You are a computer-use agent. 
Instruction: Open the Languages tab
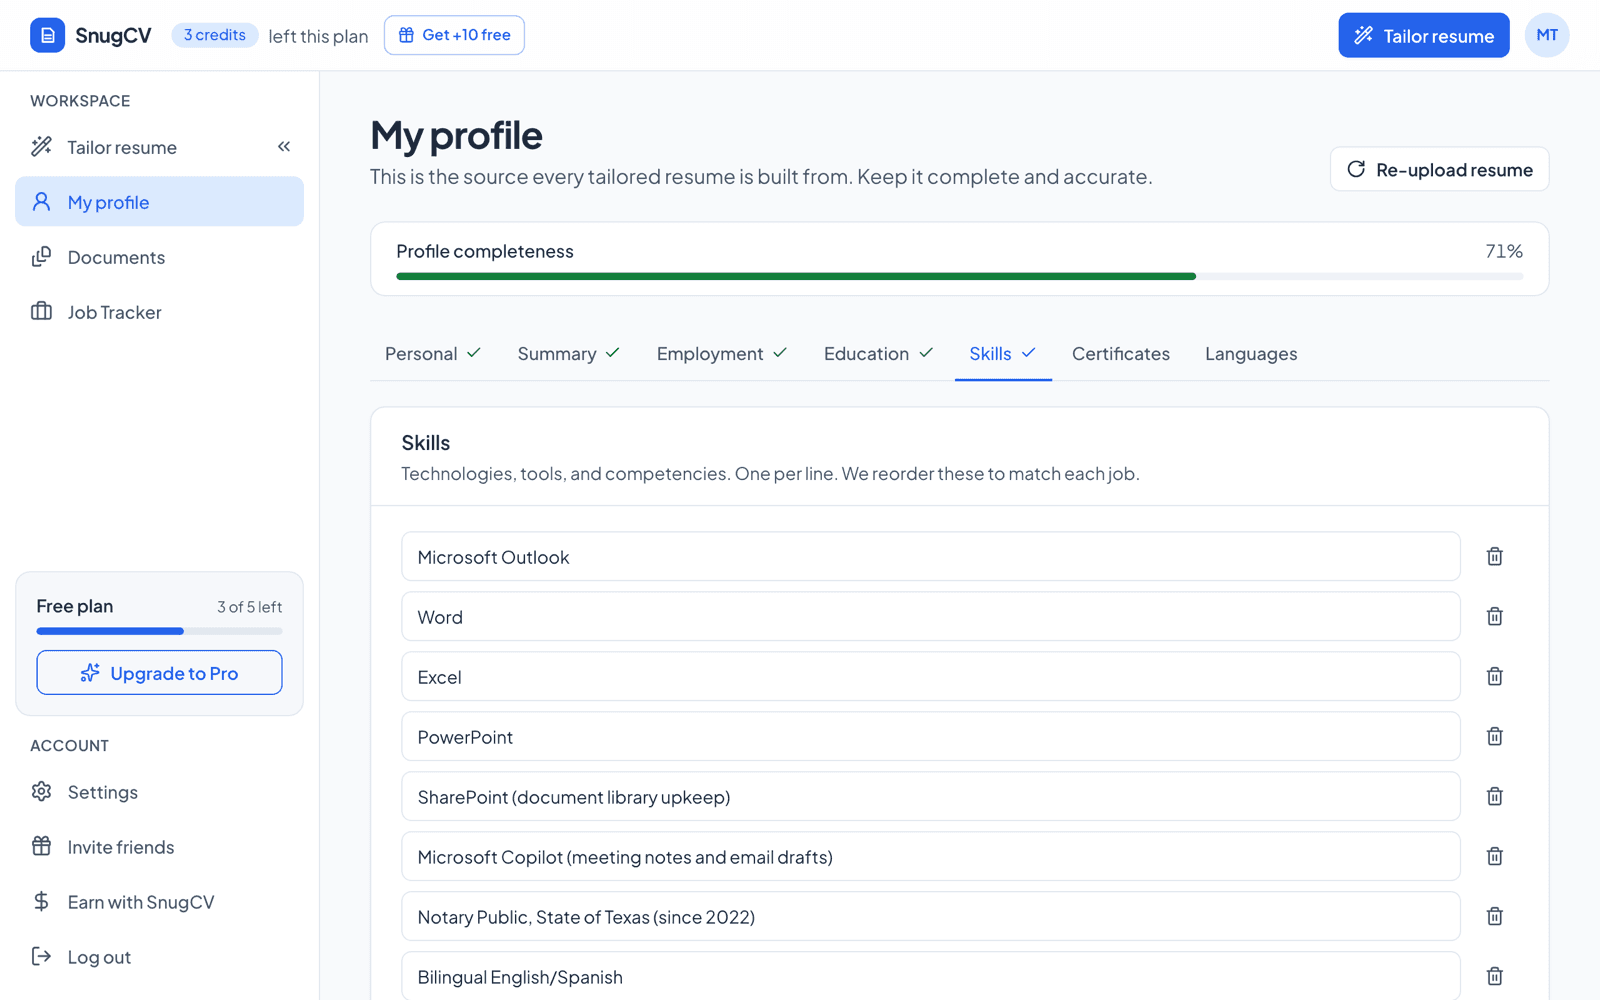[1251, 354]
